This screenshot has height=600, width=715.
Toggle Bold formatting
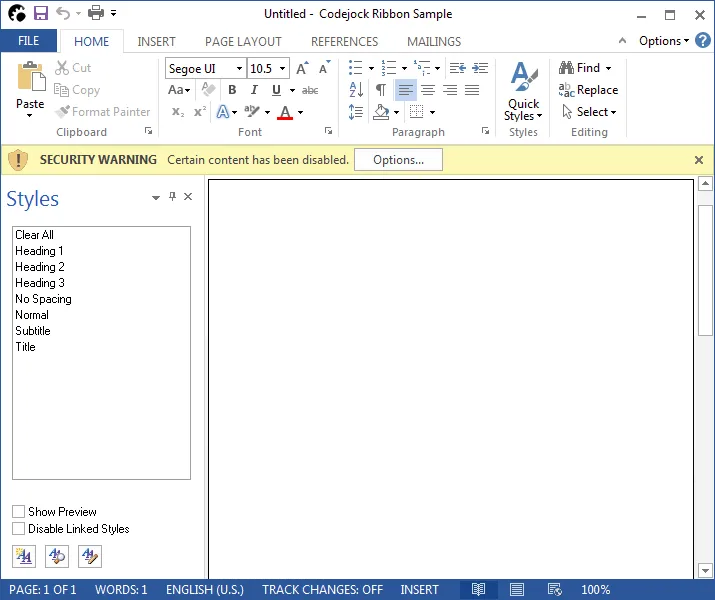pos(232,90)
